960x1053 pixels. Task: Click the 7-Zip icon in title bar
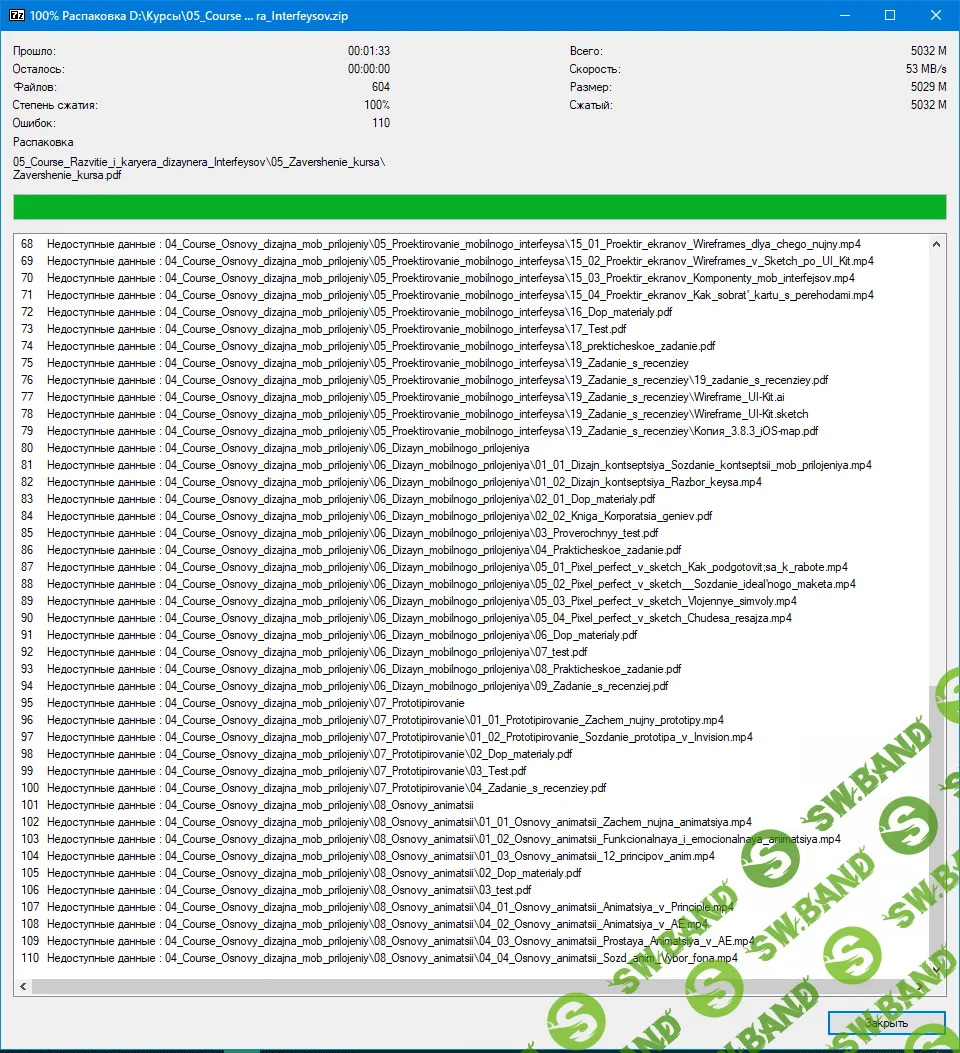(x=16, y=16)
